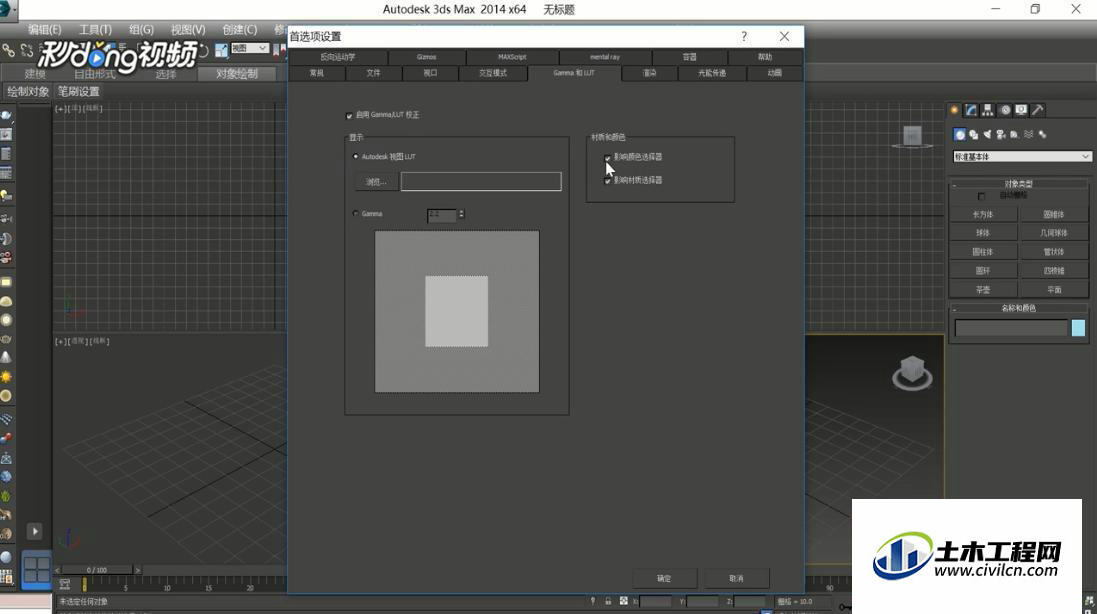Select the Shapes category icon
This screenshot has width=1097, height=614.
(x=974, y=134)
